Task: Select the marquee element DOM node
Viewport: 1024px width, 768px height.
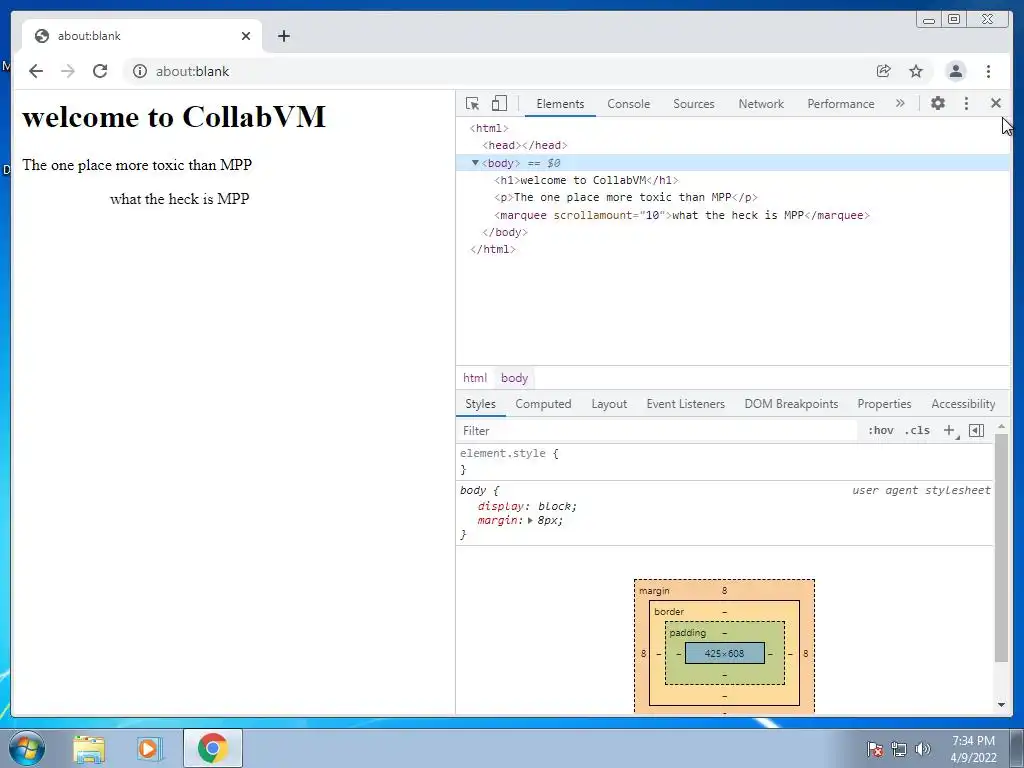Action: (681, 215)
